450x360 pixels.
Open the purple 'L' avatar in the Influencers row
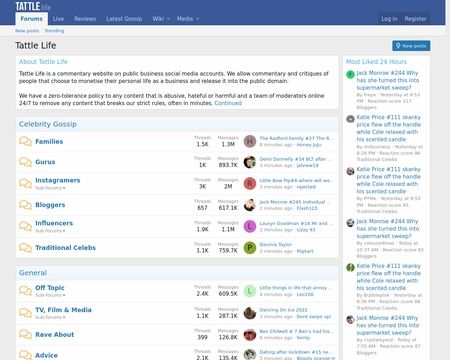pyautogui.click(x=250, y=226)
